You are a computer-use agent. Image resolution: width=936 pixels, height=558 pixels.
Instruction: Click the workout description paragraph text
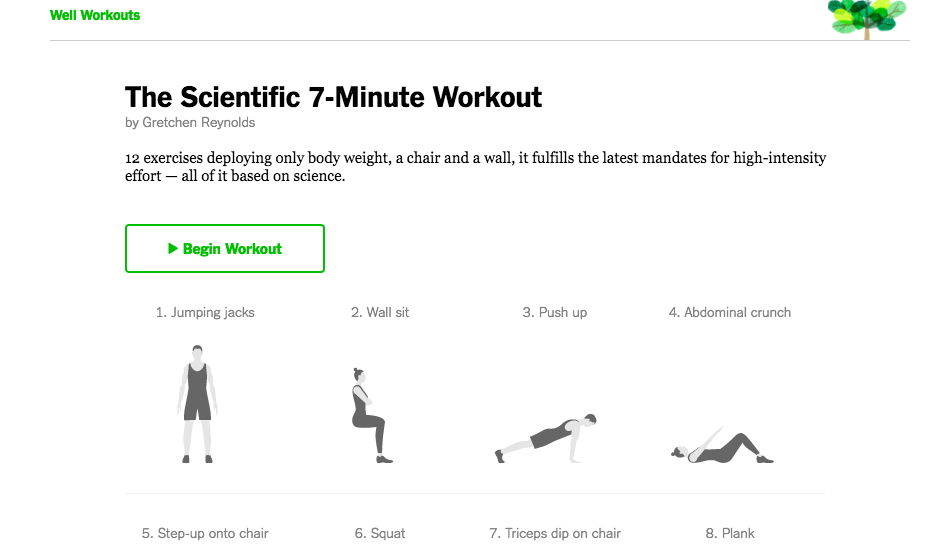(x=475, y=167)
